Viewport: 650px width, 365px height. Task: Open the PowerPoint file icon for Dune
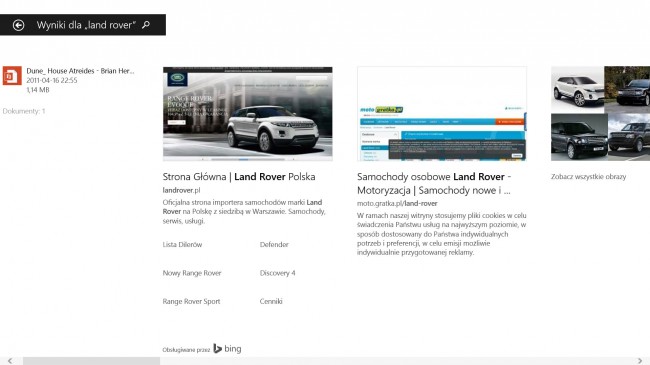pos(12,75)
